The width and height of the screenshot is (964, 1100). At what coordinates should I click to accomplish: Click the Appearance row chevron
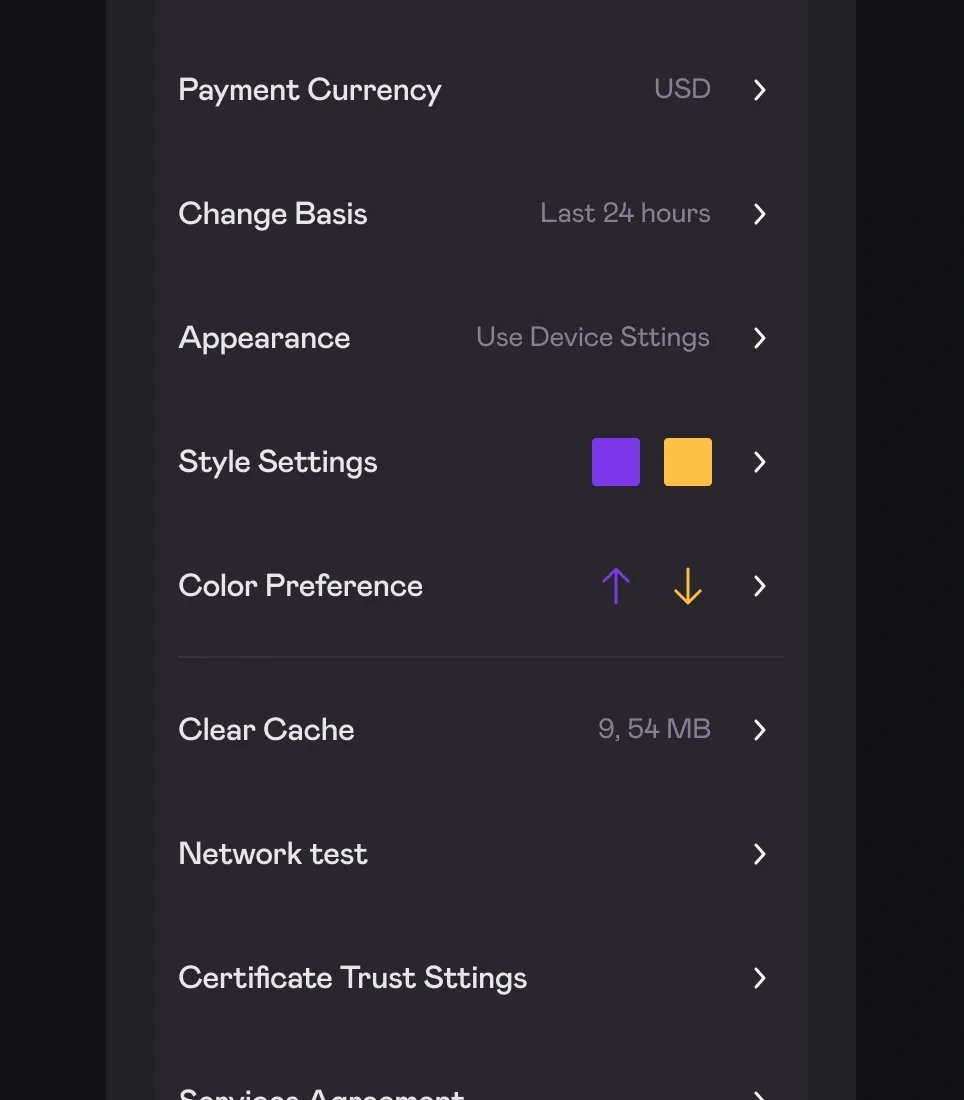tap(760, 338)
